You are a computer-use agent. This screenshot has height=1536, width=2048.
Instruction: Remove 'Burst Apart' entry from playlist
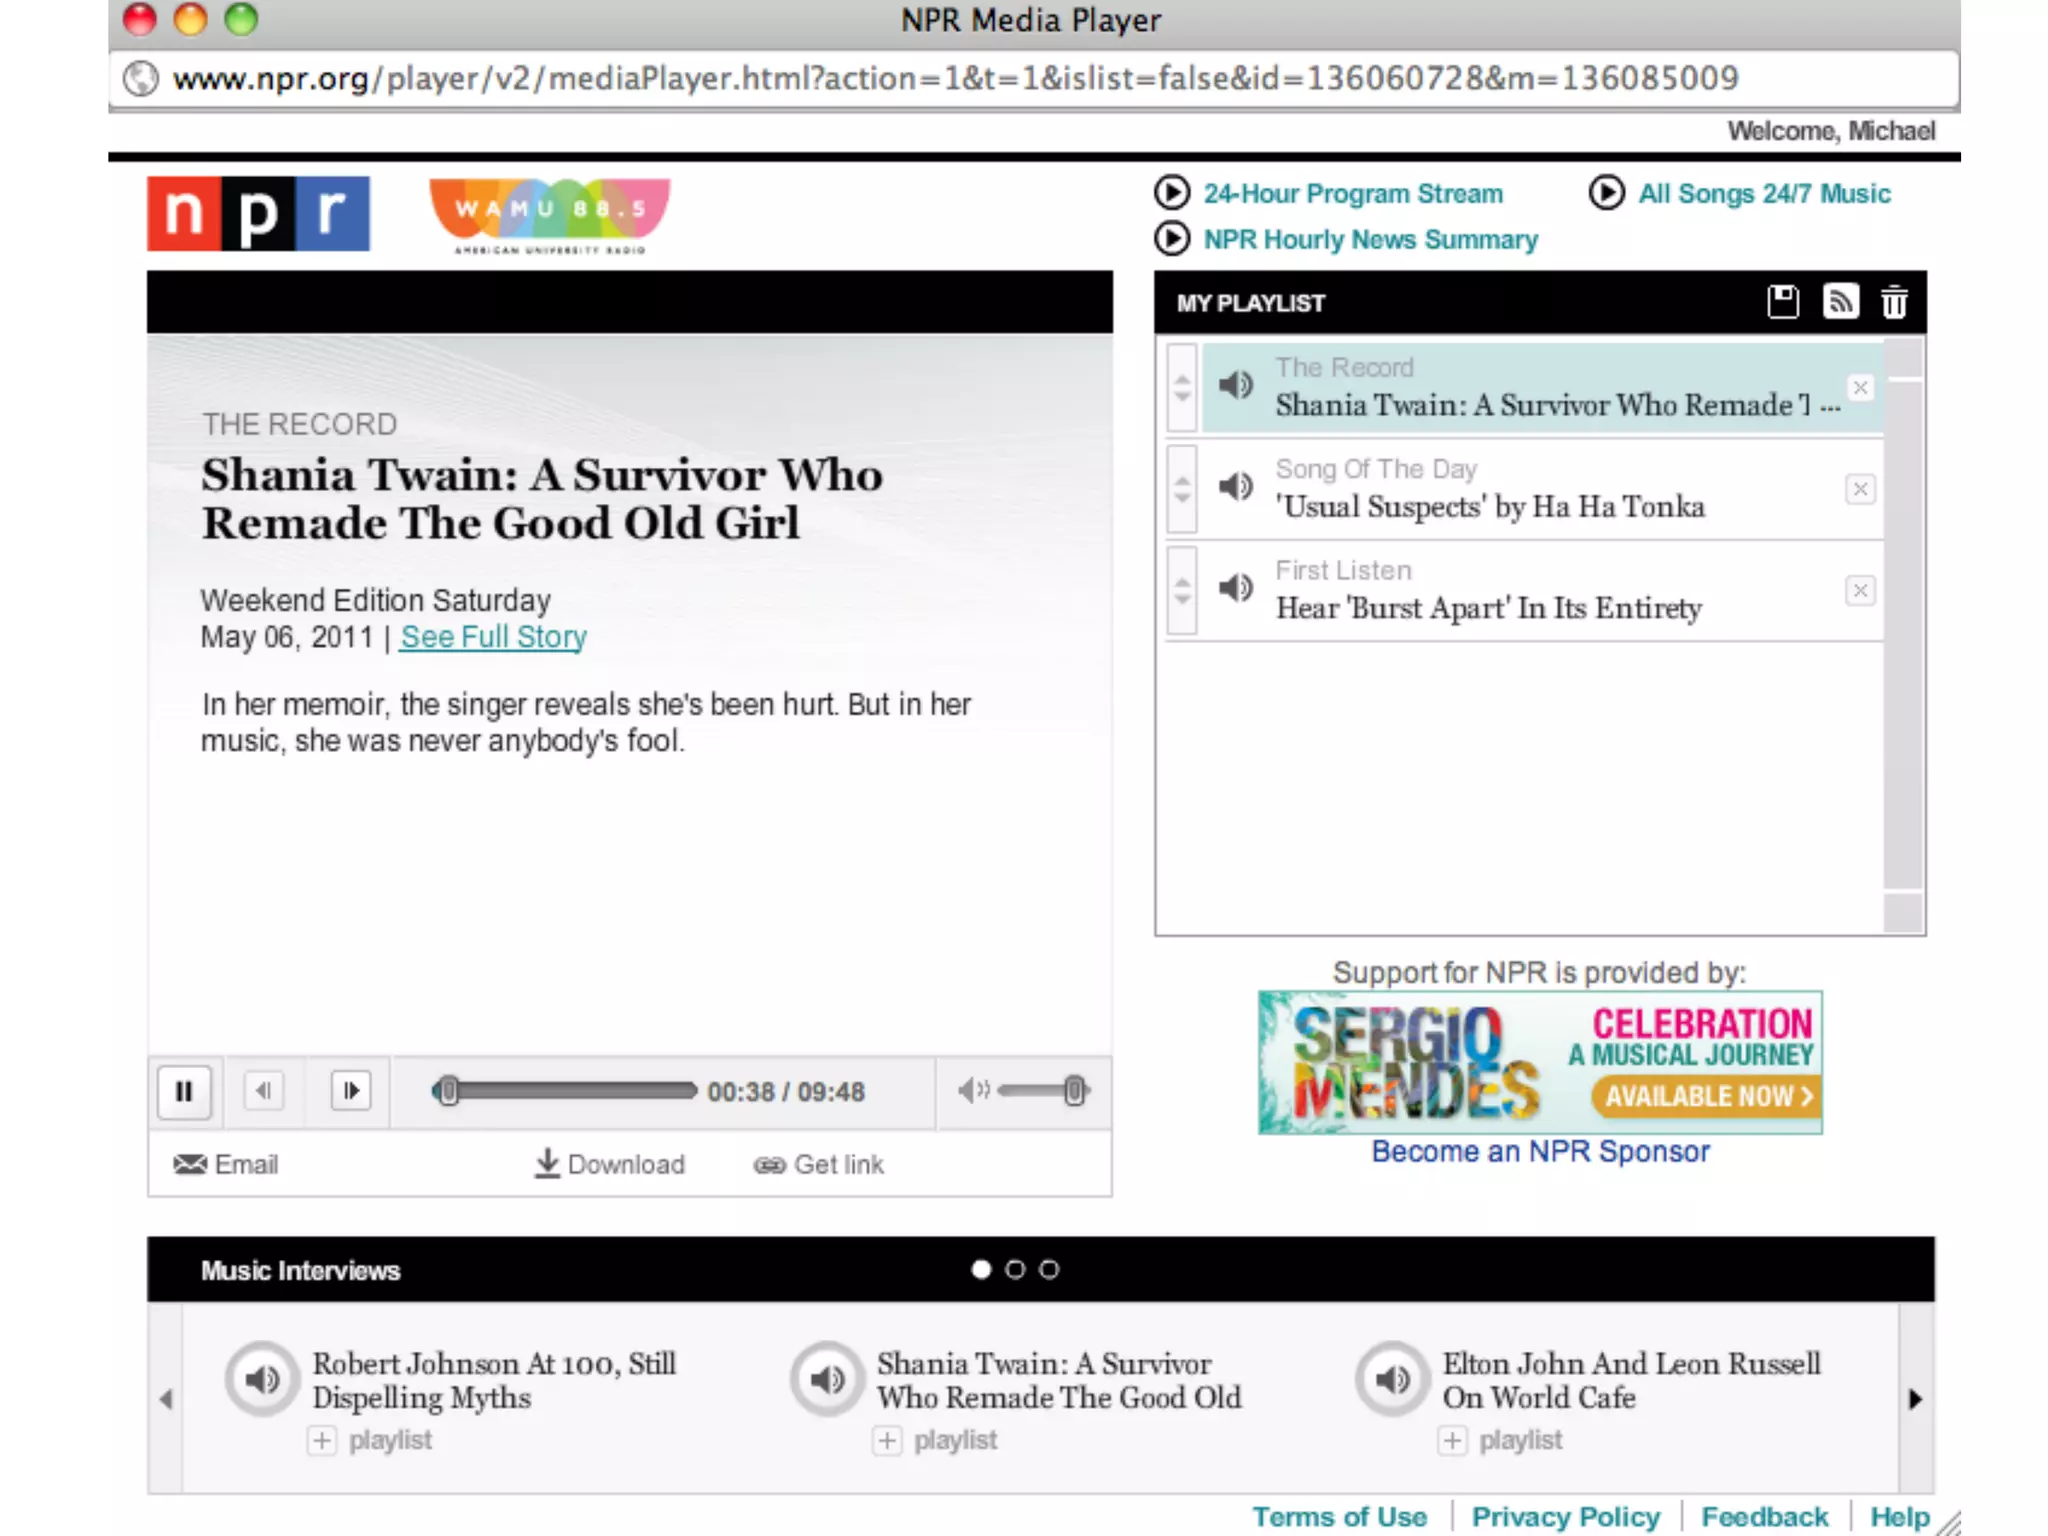1860,591
